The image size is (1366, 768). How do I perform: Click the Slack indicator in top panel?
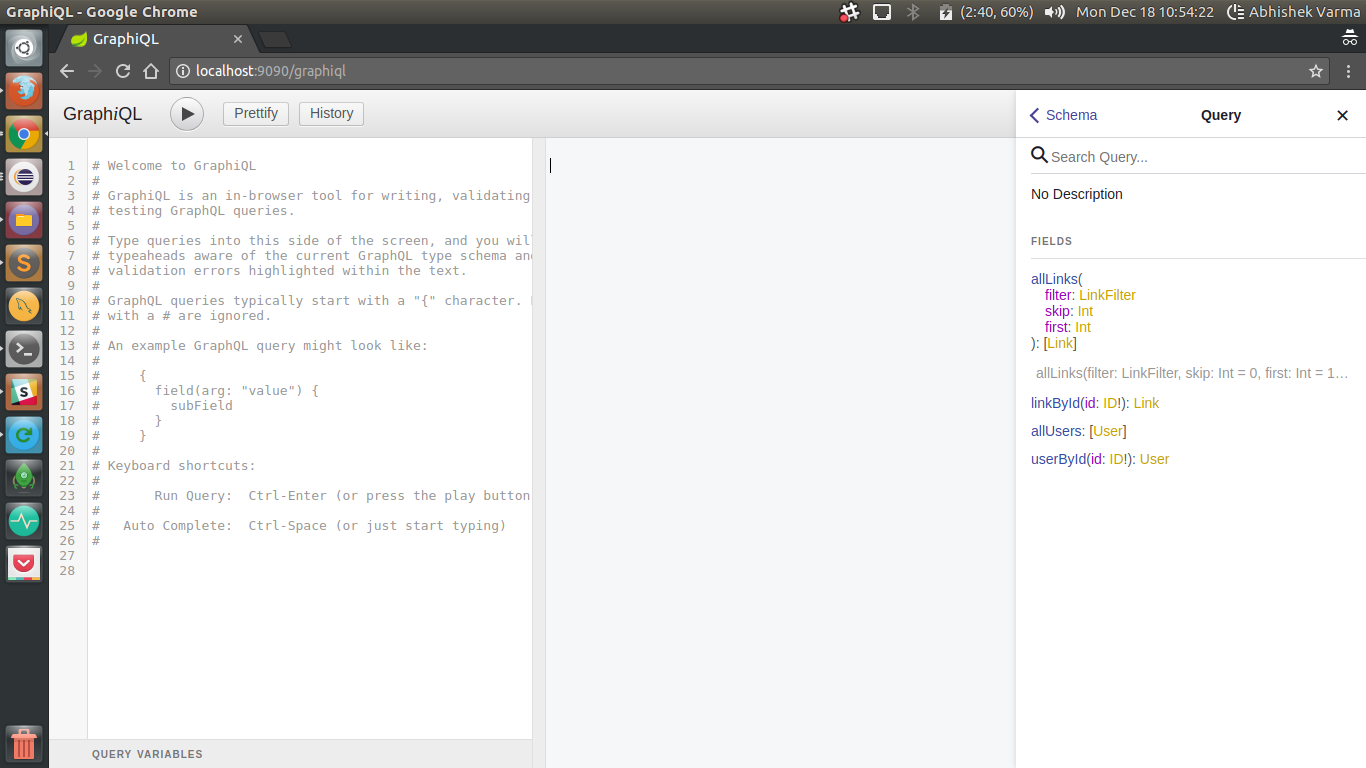click(849, 12)
